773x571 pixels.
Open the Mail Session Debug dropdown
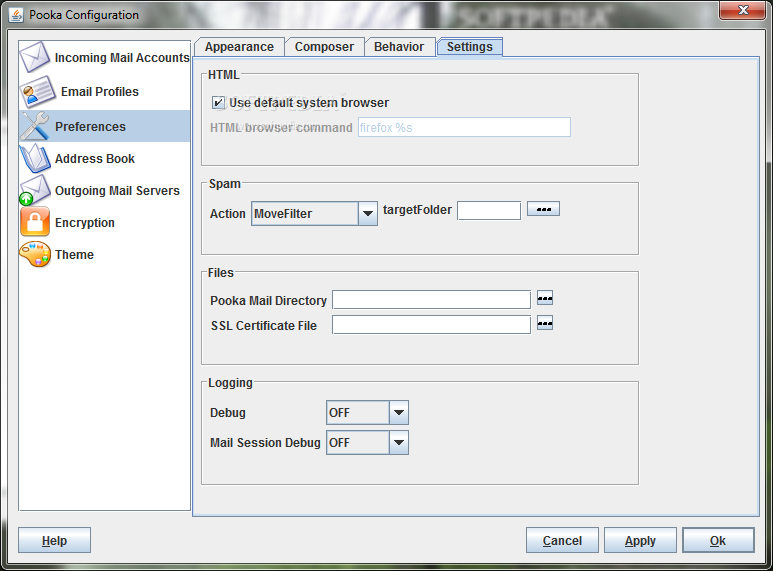pos(367,442)
